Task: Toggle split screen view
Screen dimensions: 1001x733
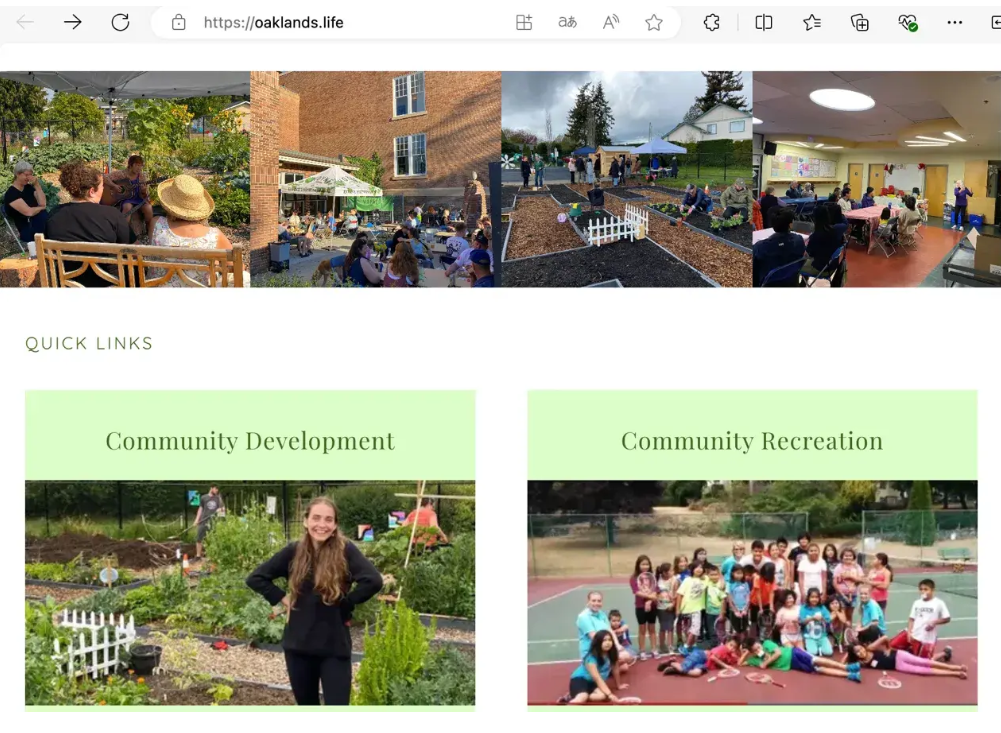Action: coord(764,22)
